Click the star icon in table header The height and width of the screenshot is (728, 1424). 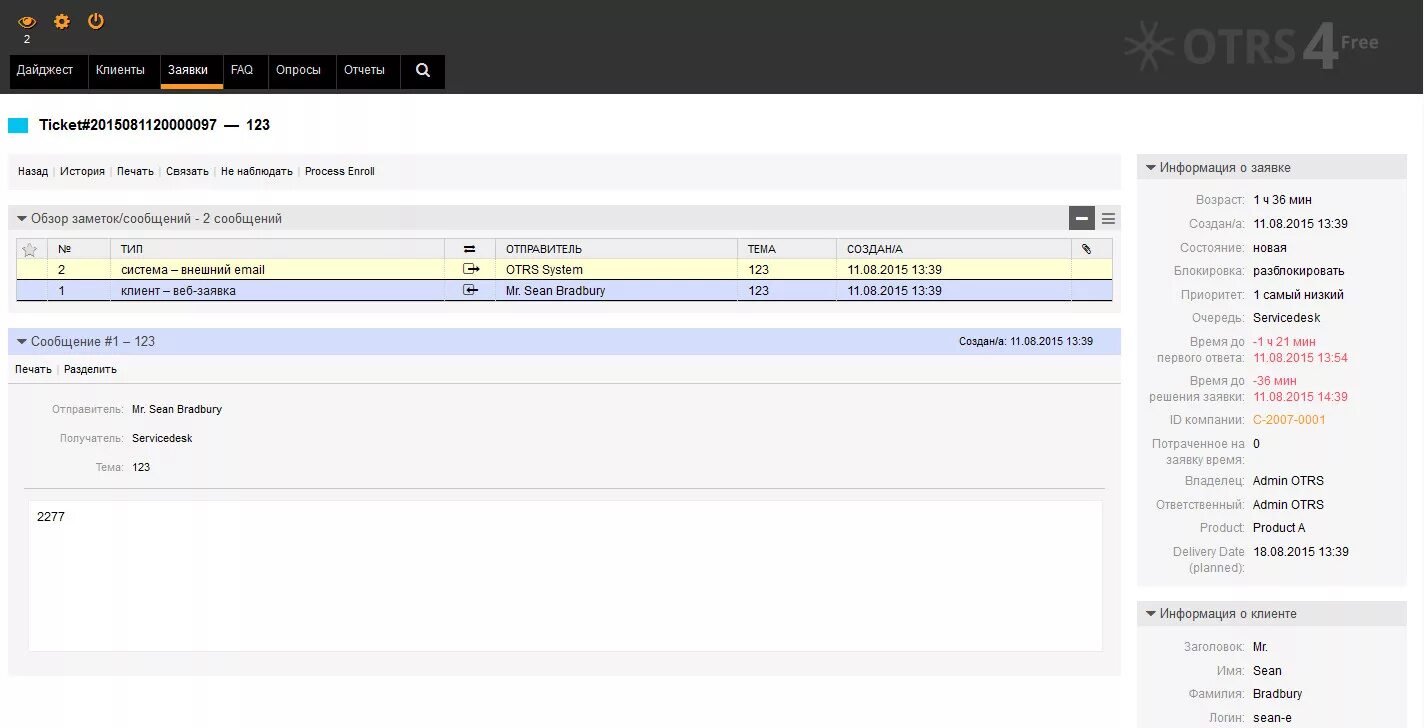pos(30,249)
